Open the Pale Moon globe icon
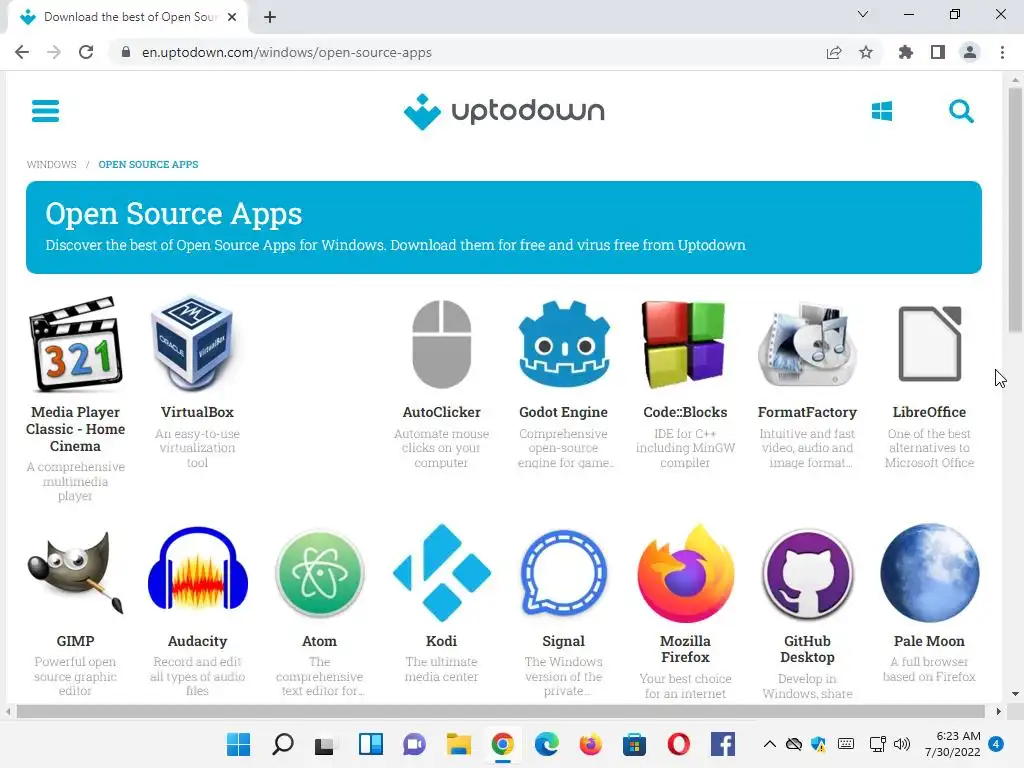Viewport: 1024px width, 768px height. (929, 573)
